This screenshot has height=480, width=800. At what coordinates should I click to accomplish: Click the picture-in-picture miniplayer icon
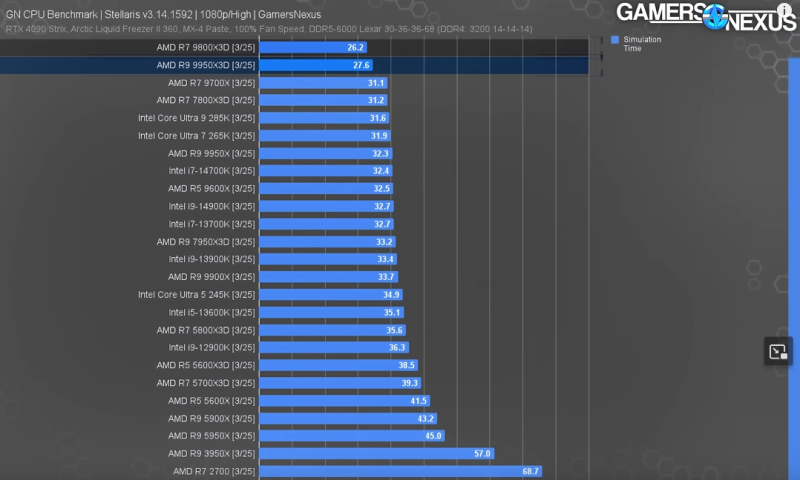[778, 351]
